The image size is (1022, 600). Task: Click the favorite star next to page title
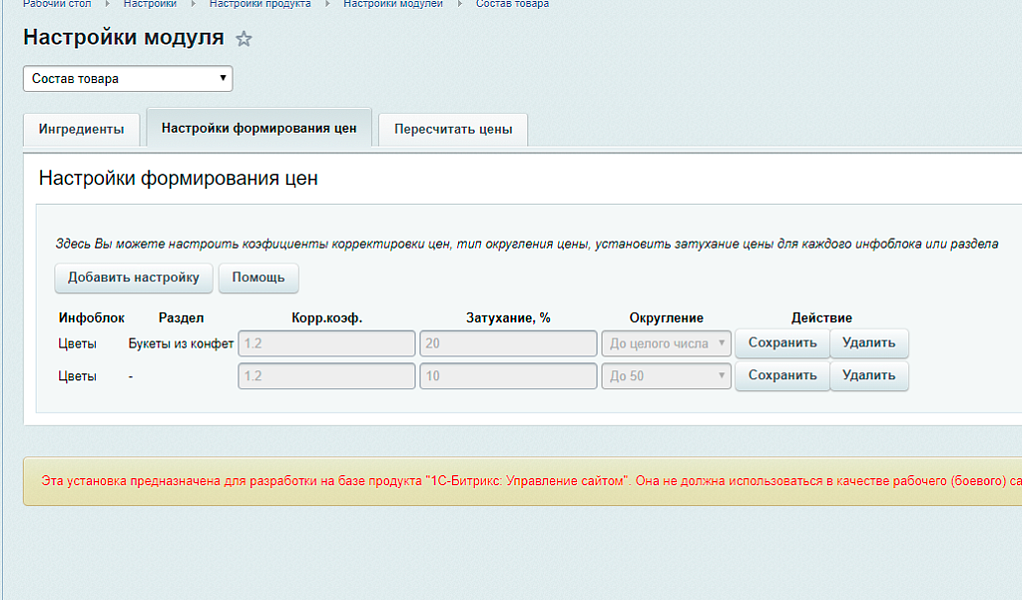tap(243, 39)
